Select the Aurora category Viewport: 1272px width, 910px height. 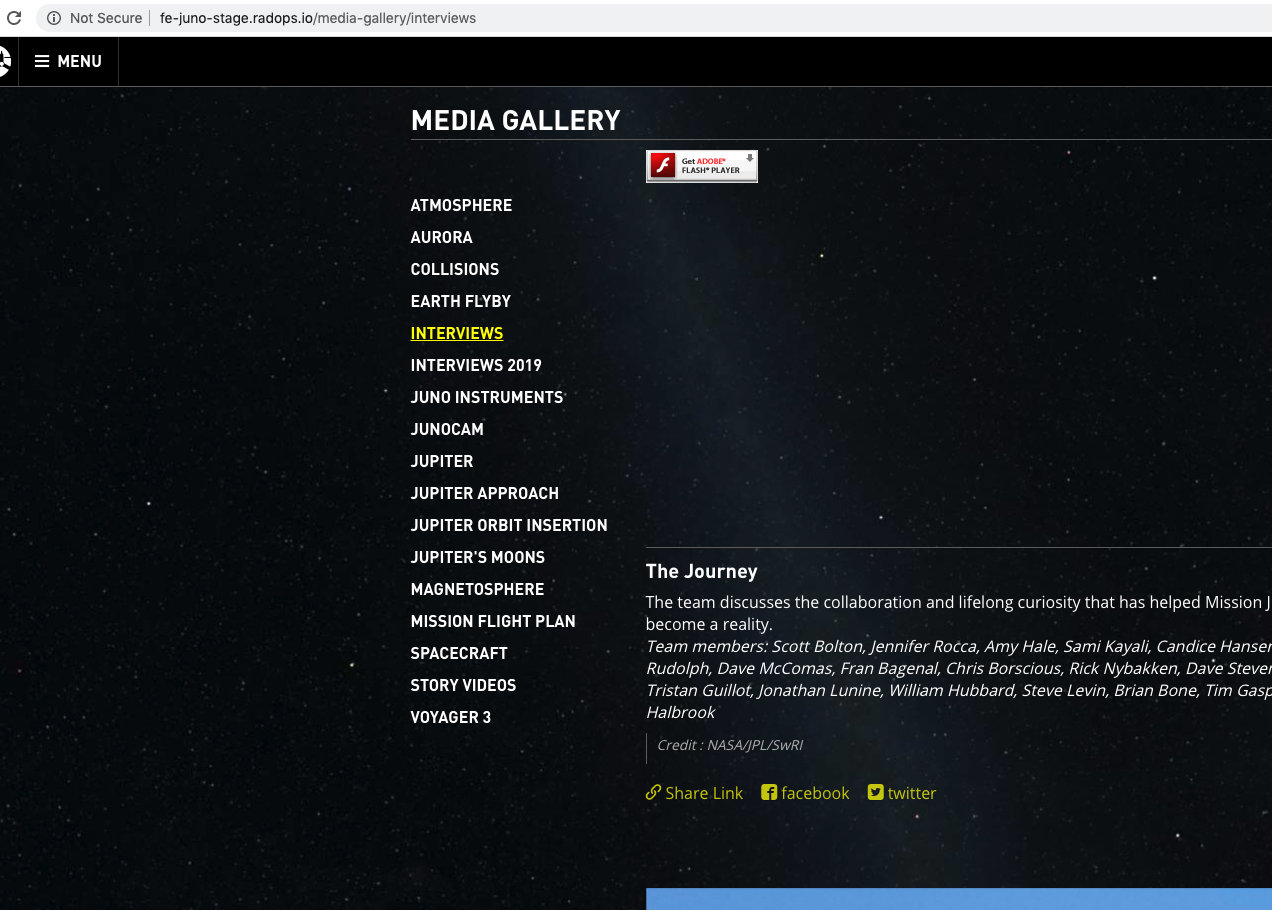pyautogui.click(x=441, y=237)
